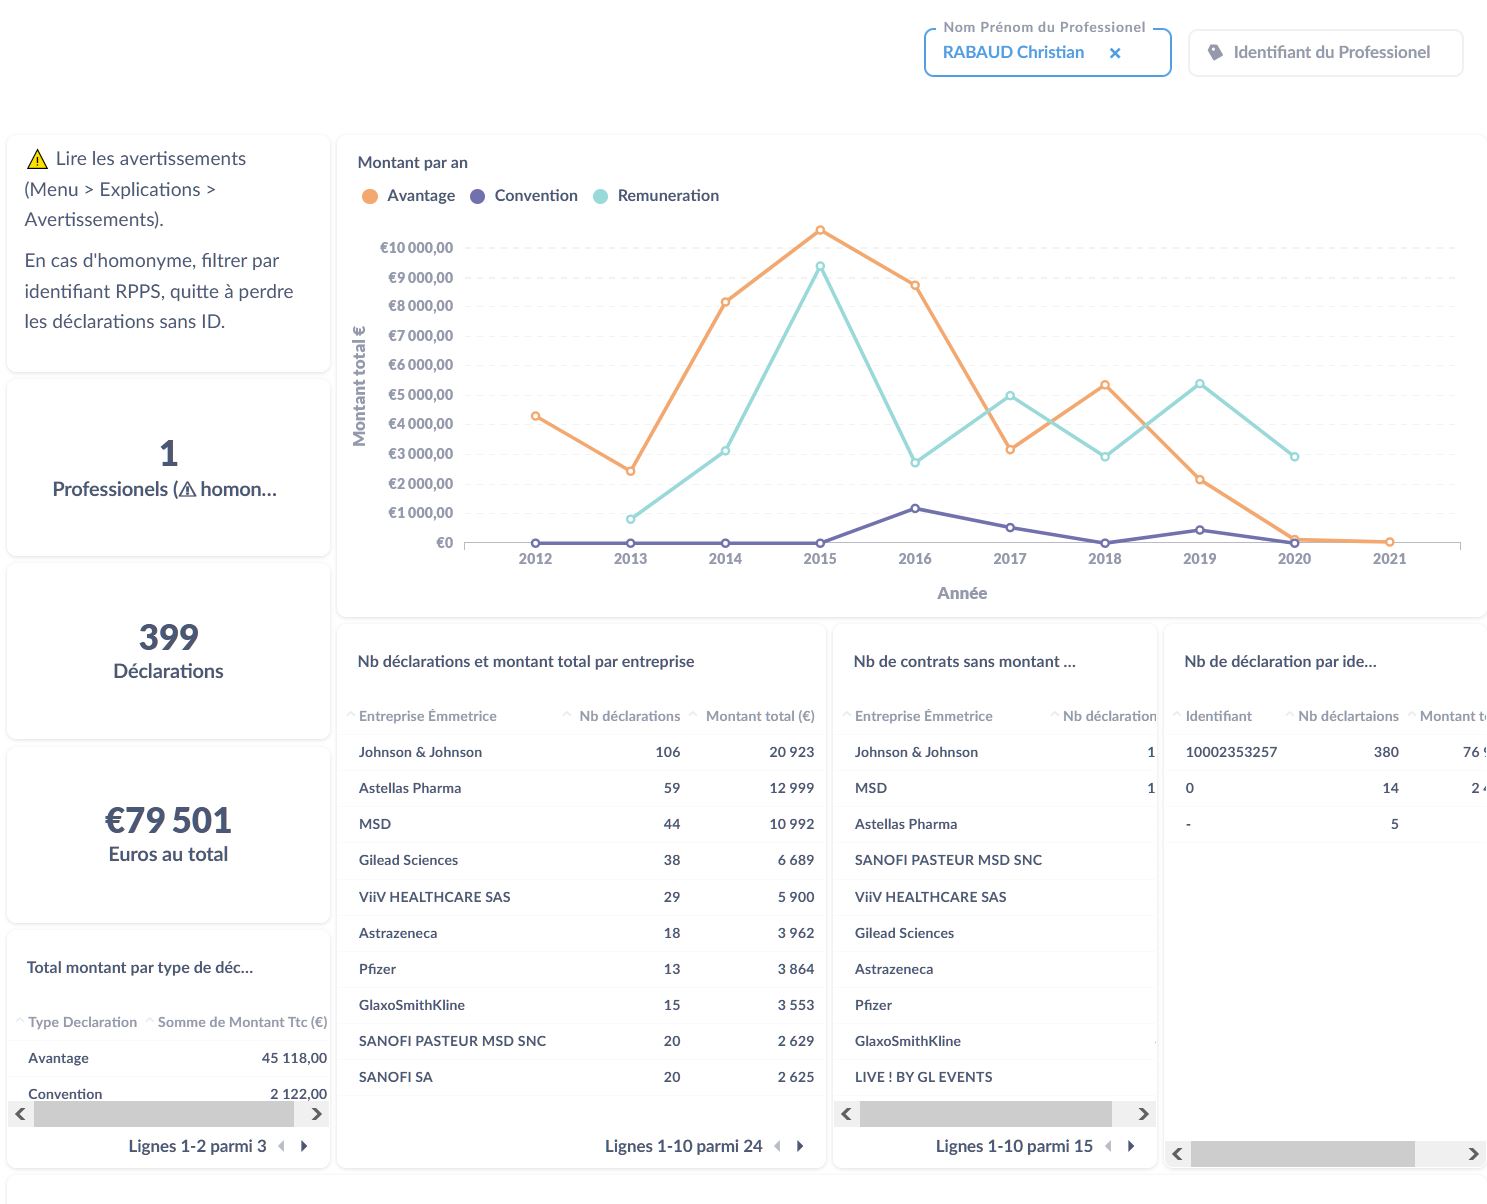Sort type table by Somme de Montant Ttc
Screen dimensions: 1487x1204
coord(242,1022)
